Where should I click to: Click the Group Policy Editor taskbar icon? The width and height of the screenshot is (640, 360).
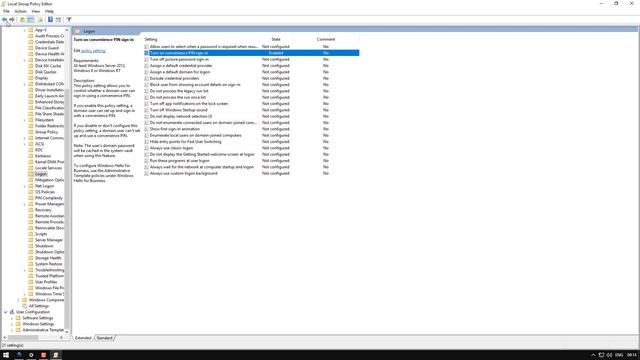[56, 355]
